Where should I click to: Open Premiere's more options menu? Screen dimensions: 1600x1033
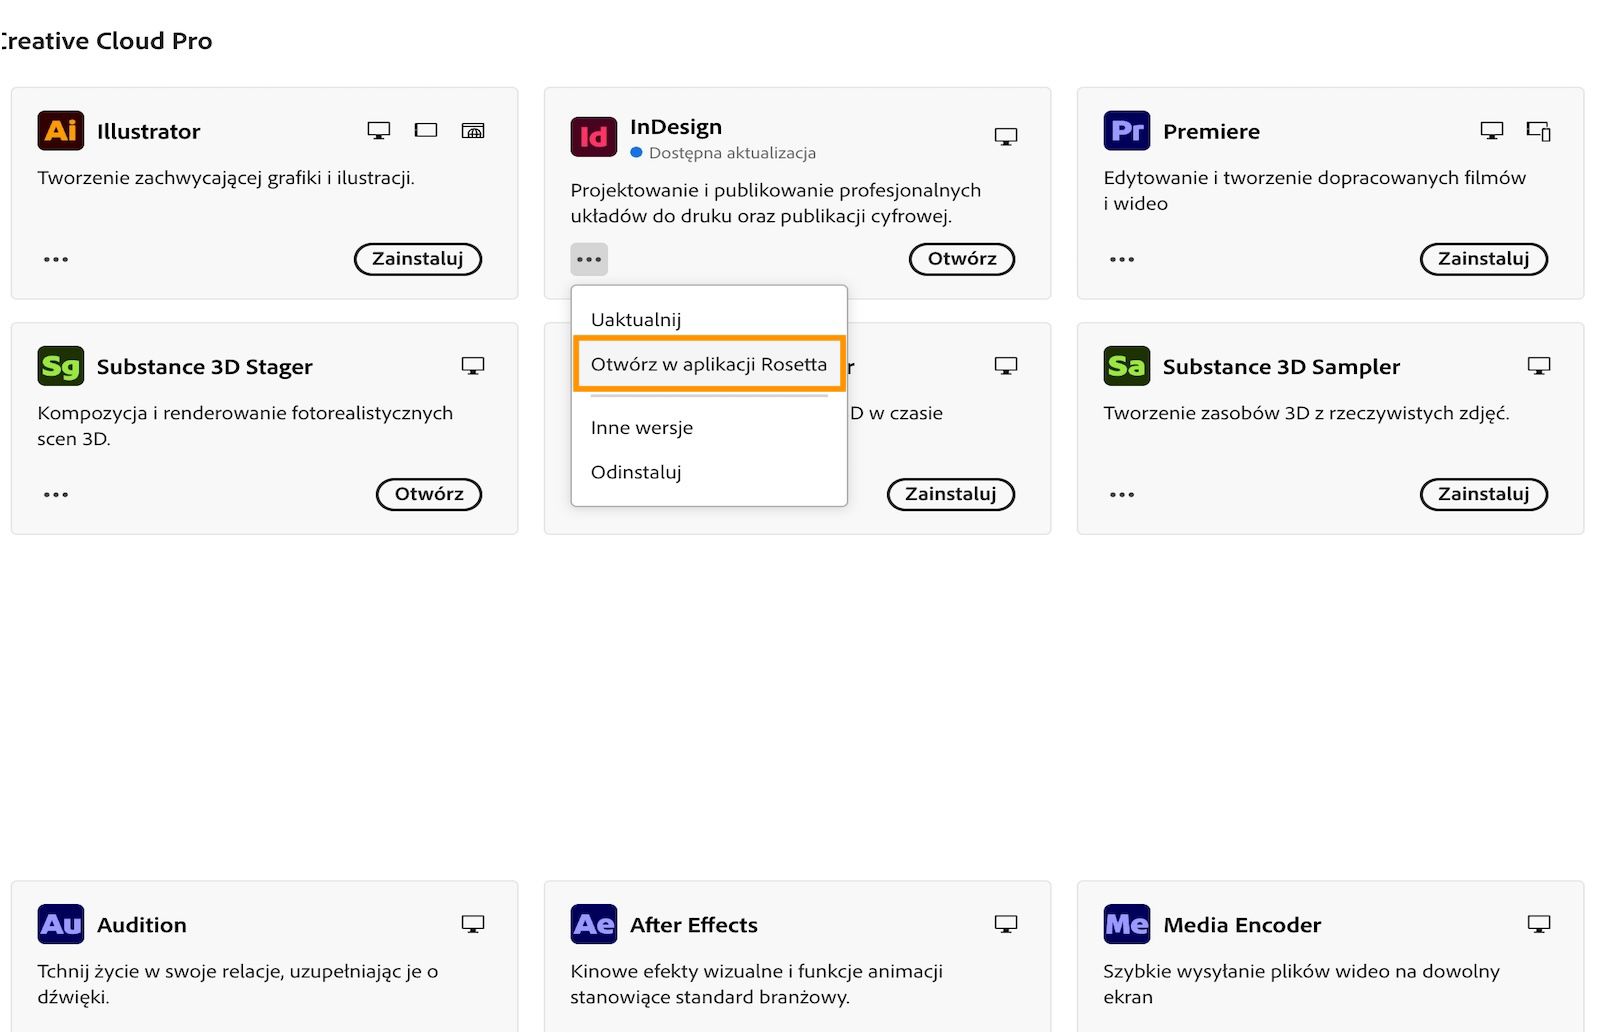click(1122, 259)
